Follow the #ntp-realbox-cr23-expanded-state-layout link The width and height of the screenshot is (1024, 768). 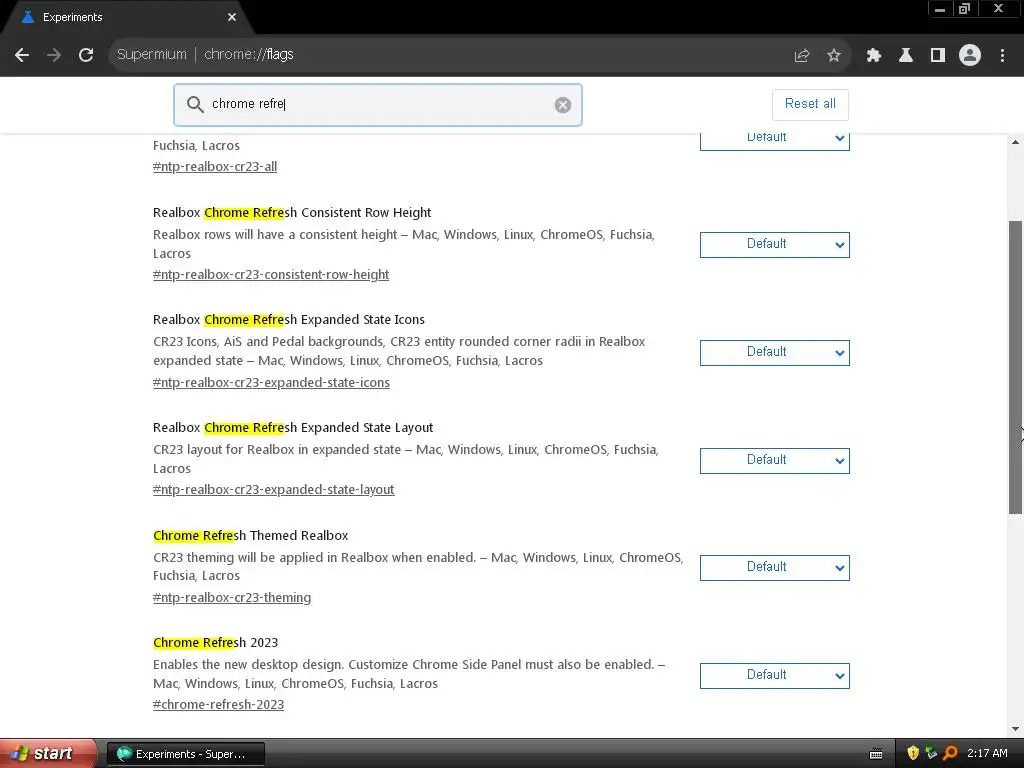click(274, 490)
